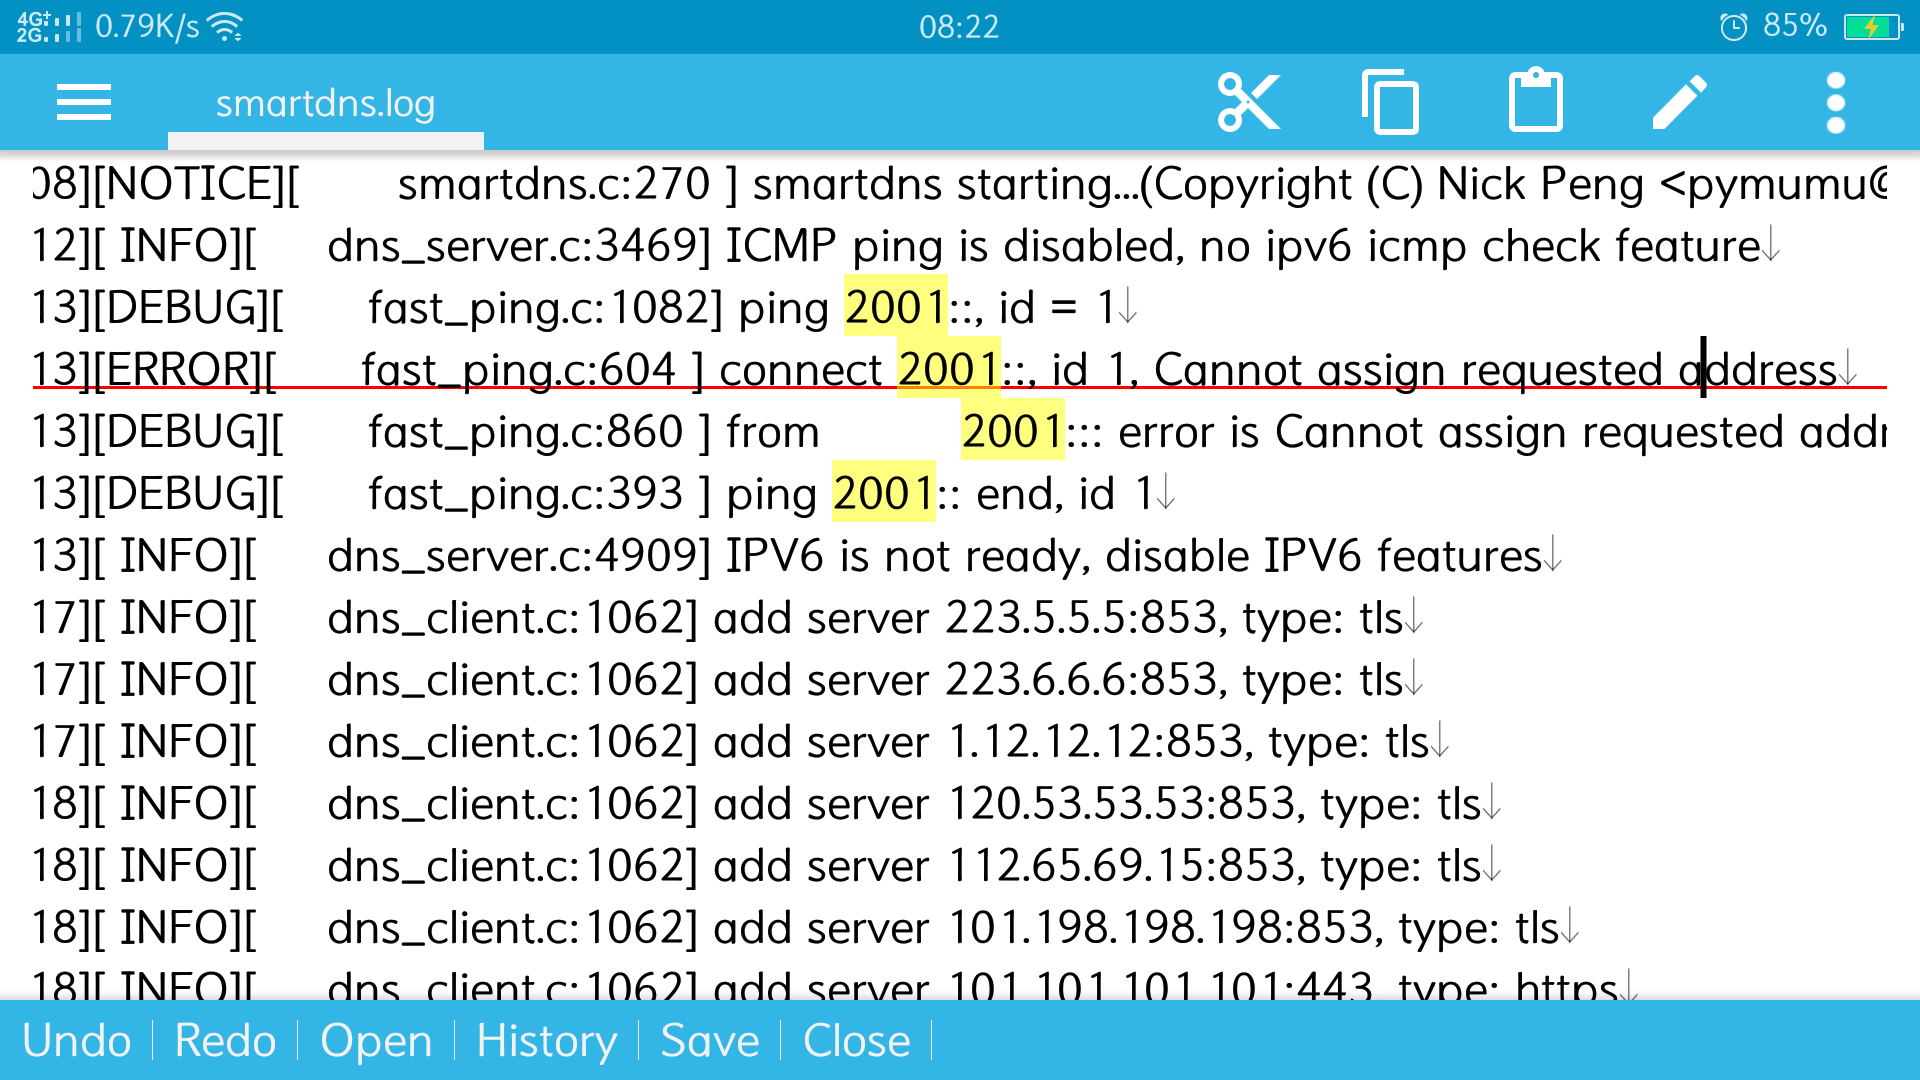Select the smartdns.log tab
This screenshot has height=1080, width=1920.
[325, 103]
